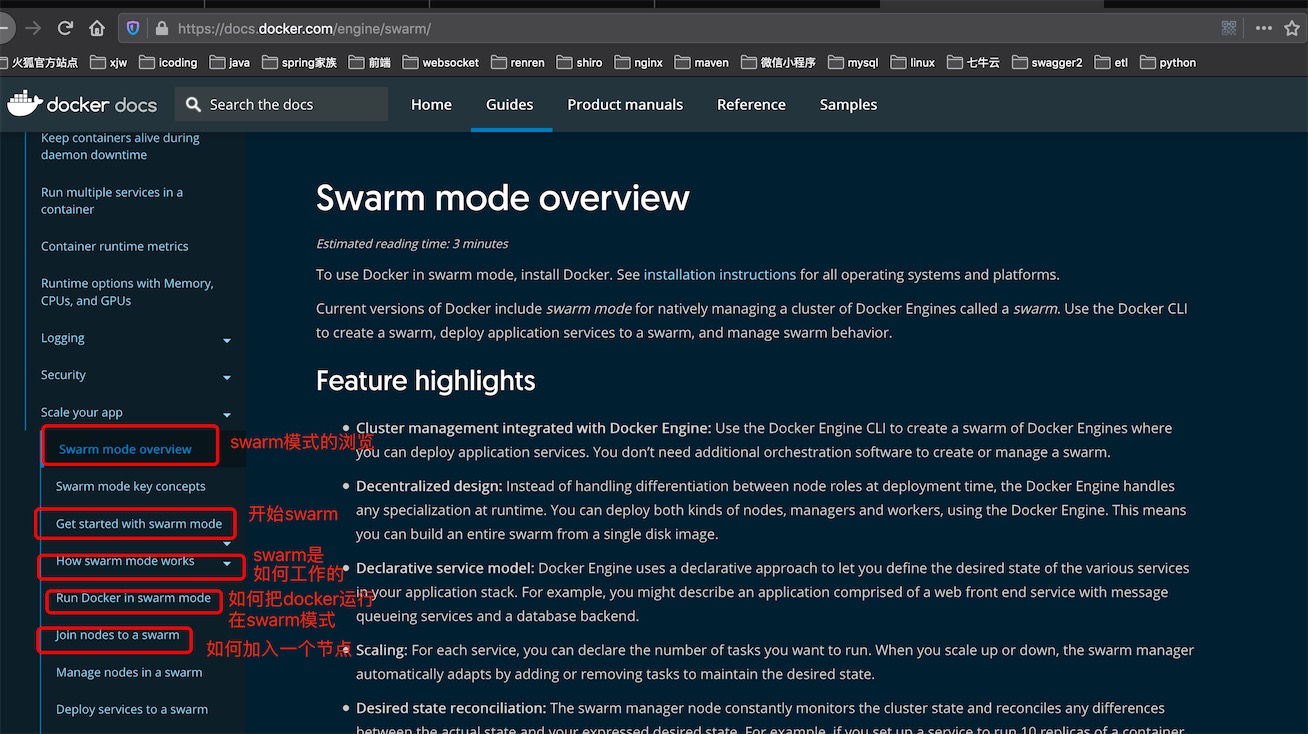This screenshot has height=734, width=1308.
Task: Open the python bookmark folder
Action: [1168, 62]
